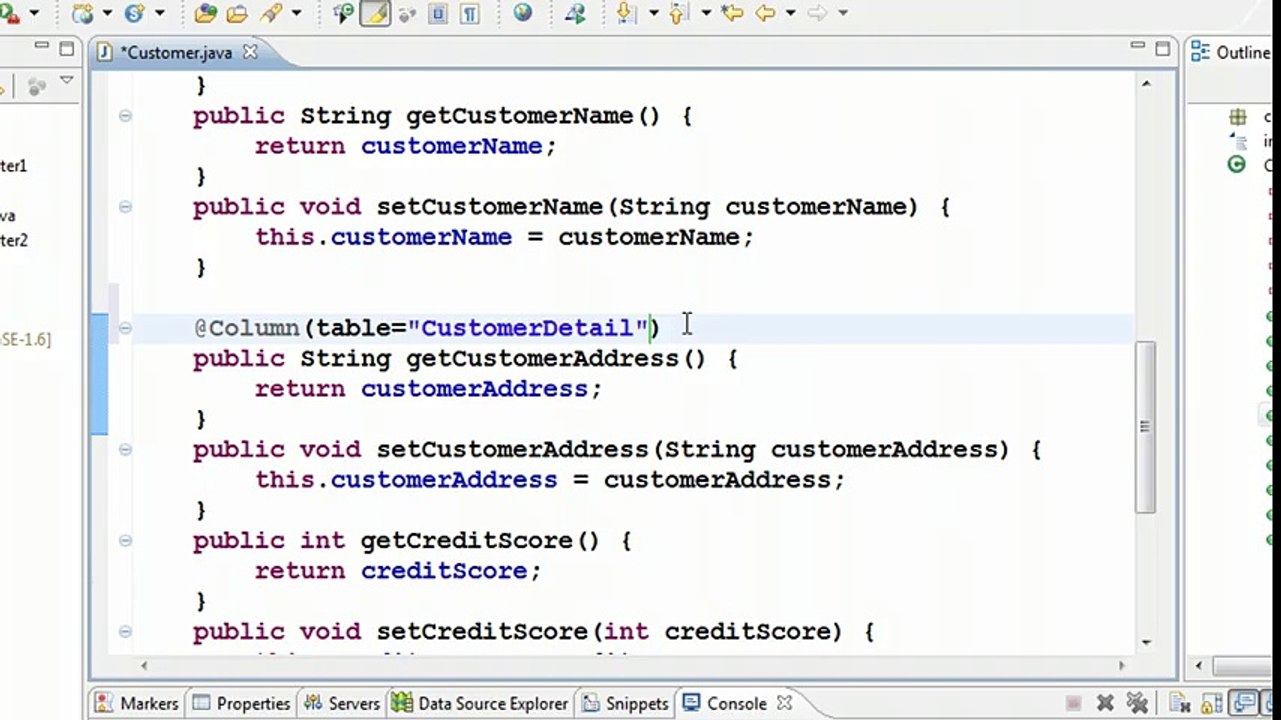Click Remove All Terminated Launches icon
This screenshot has width=1281, height=720.
coord(1137,703)
